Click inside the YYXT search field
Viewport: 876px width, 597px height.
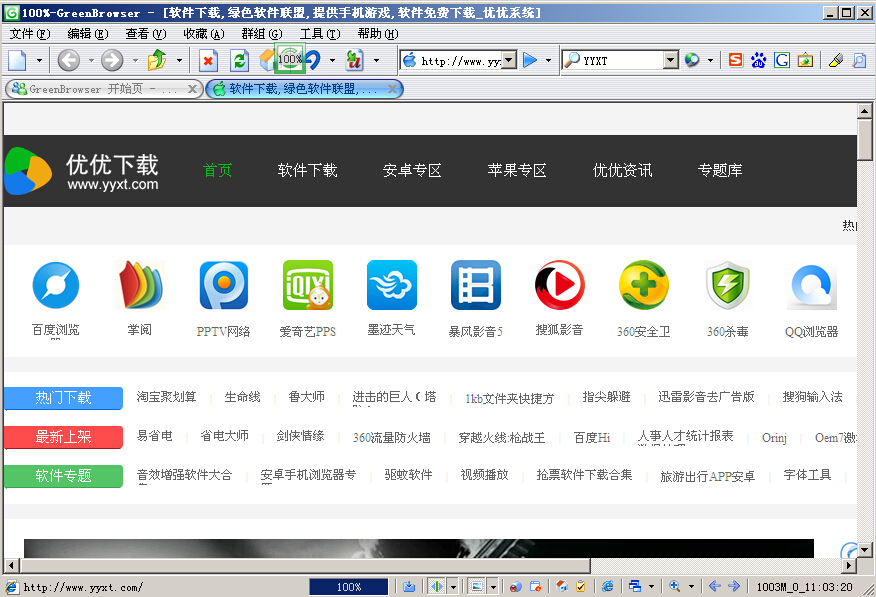622,60
